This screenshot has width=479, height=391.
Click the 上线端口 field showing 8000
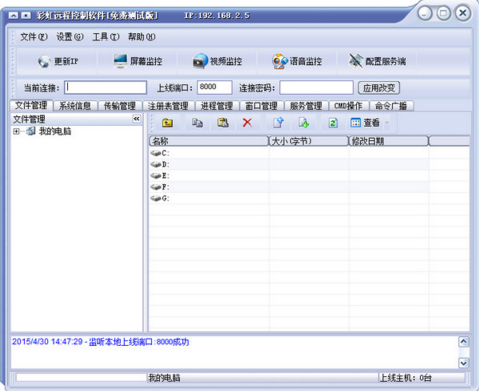tap(214, 87)
